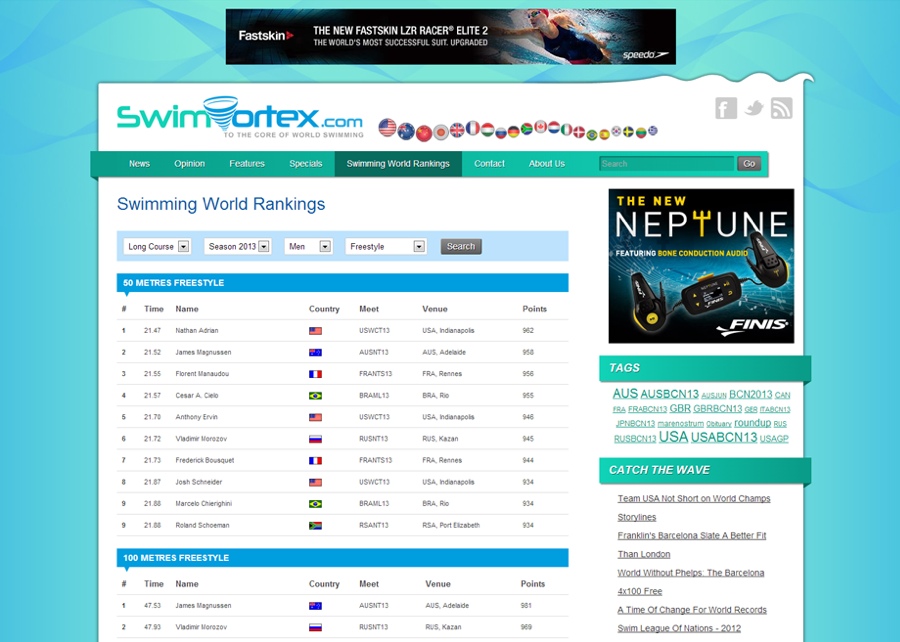900x642 pixels.
Task: Select the China flag ball
Action: click(424, 134)
